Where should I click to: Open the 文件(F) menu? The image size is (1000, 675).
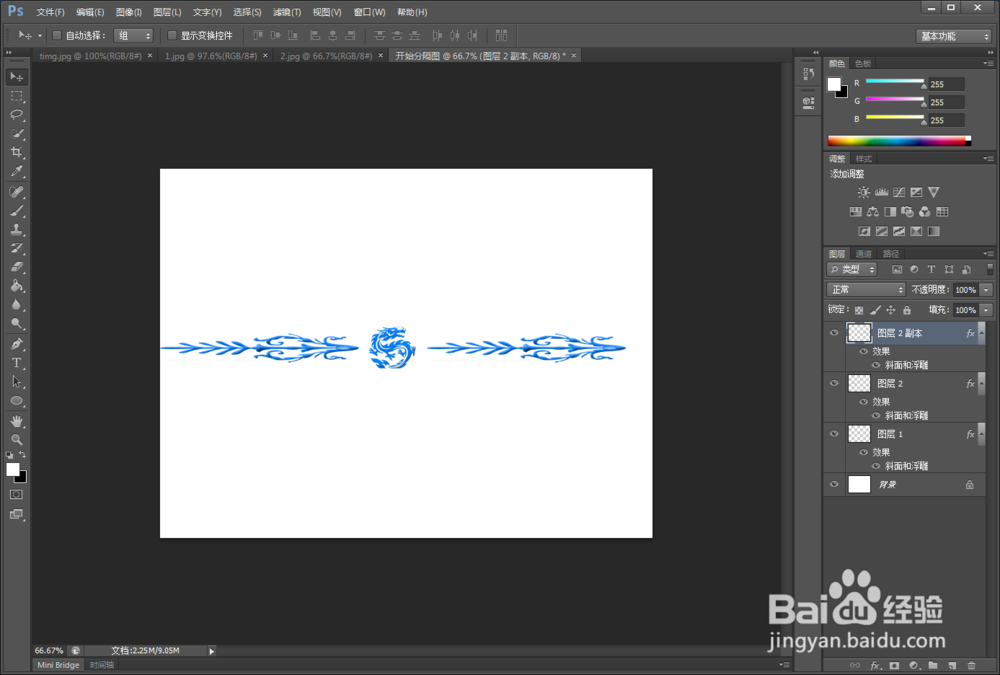[x=50, y=12]
